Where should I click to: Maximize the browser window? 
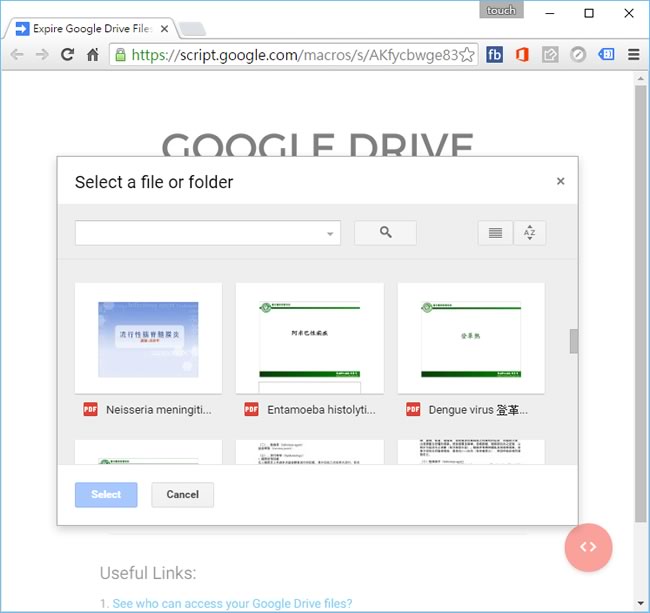tap(589, 13)
